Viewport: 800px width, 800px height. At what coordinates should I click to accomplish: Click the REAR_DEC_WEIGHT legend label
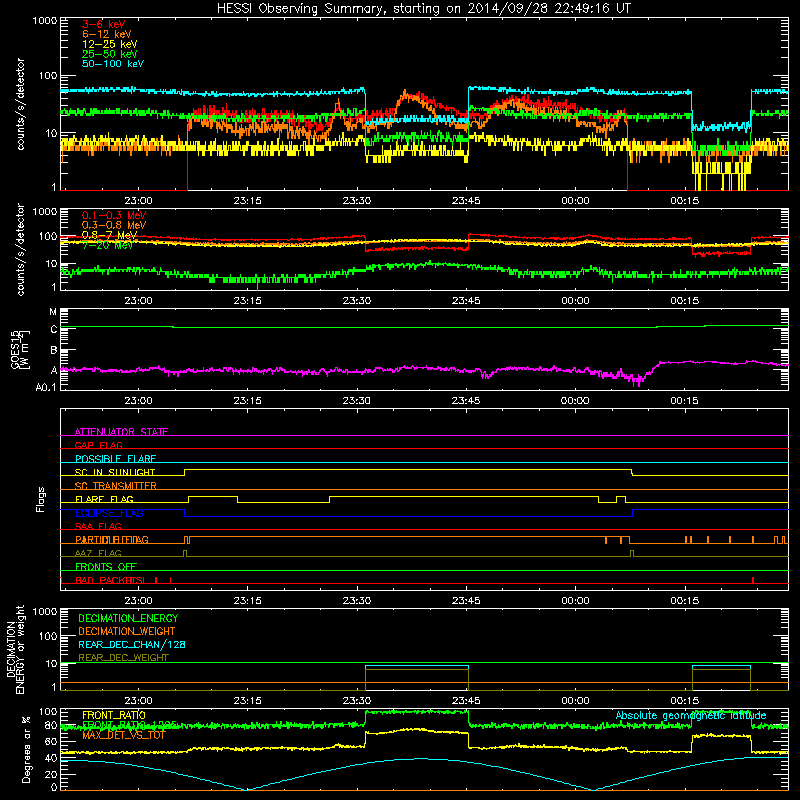[123, 658]
